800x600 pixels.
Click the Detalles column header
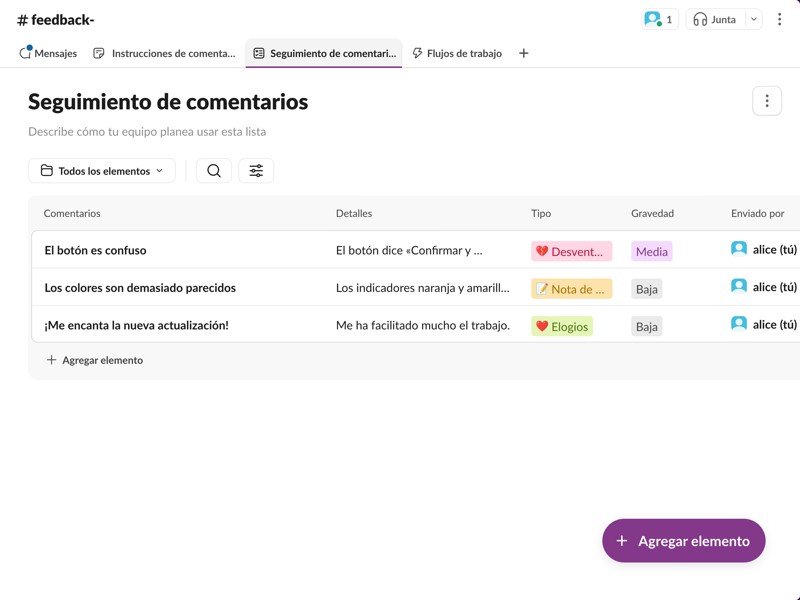pos(354,213)
